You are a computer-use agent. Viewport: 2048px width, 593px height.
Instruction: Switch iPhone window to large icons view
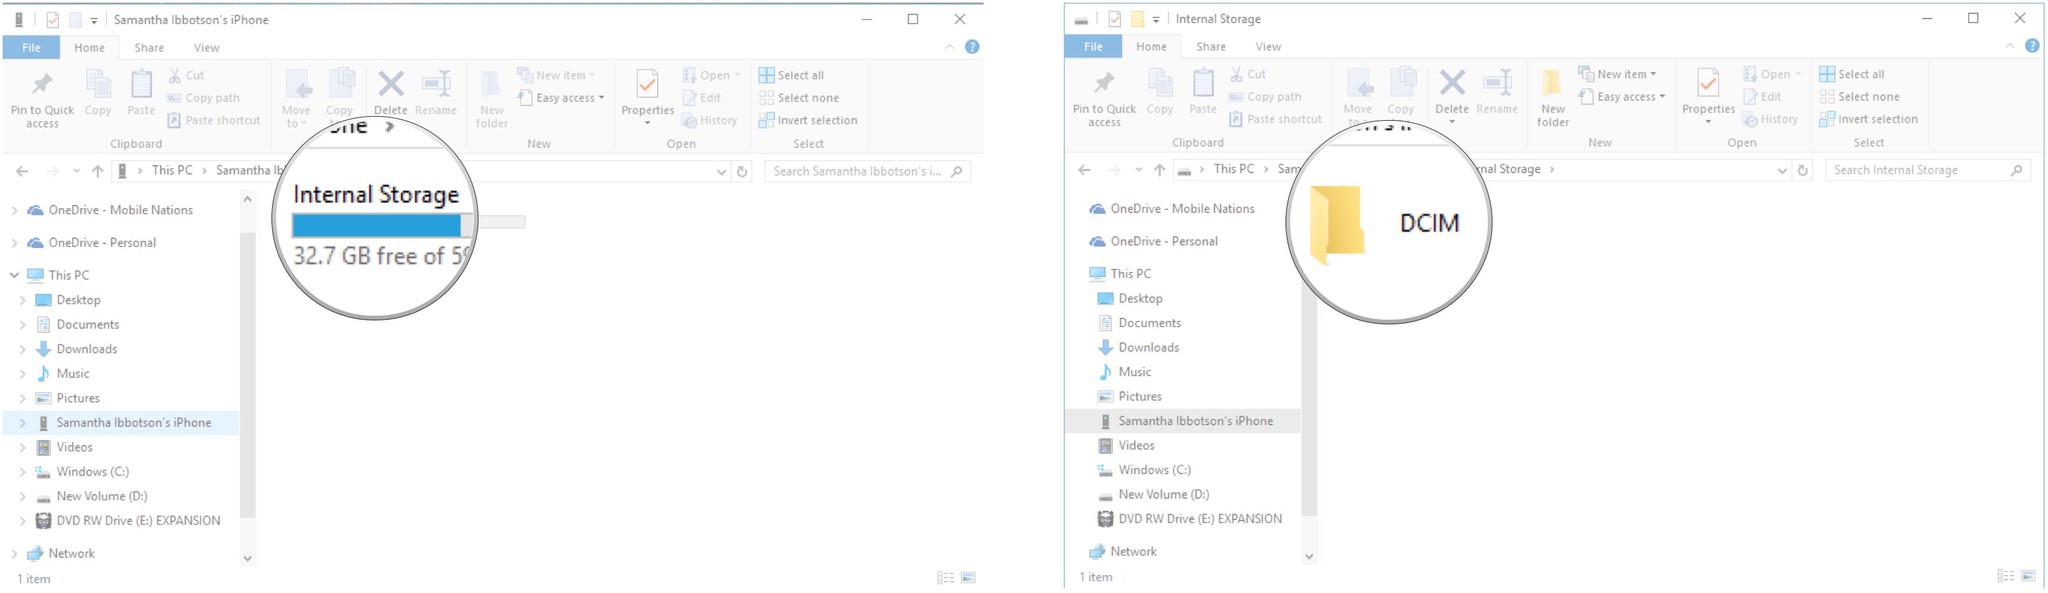[968, 578]
